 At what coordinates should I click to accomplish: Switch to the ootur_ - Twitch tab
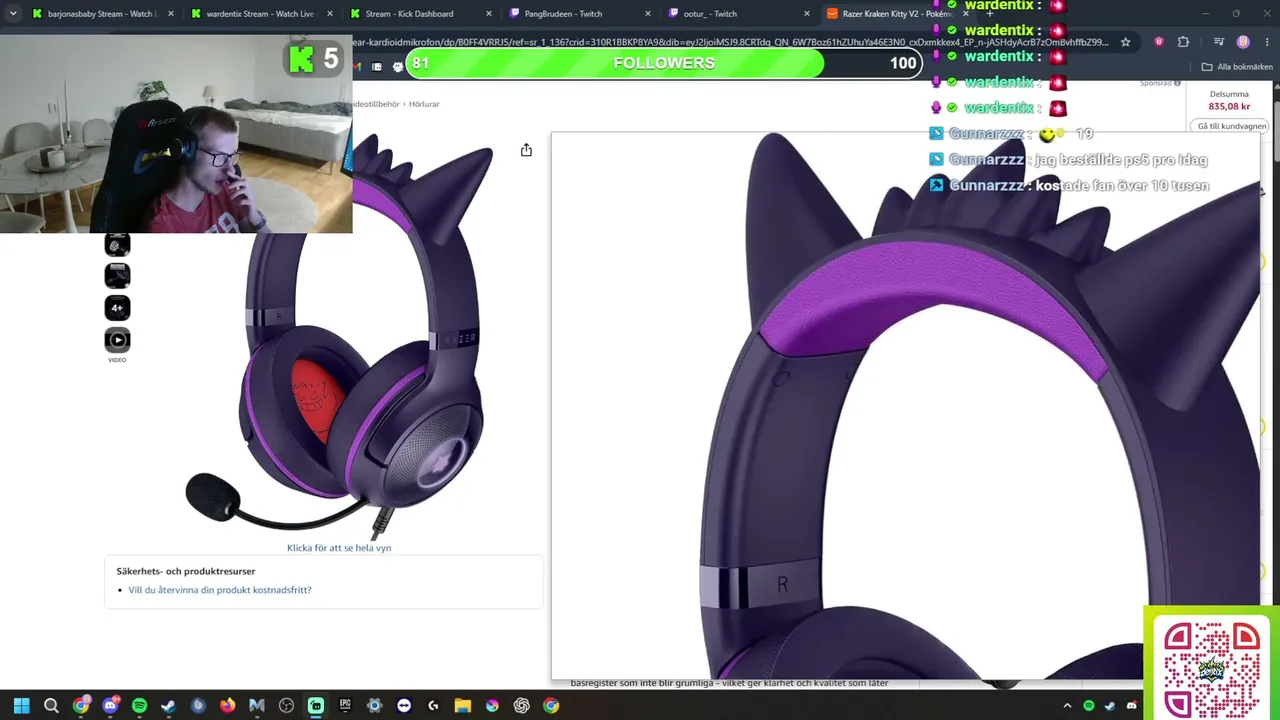click(x=738, y=14)
